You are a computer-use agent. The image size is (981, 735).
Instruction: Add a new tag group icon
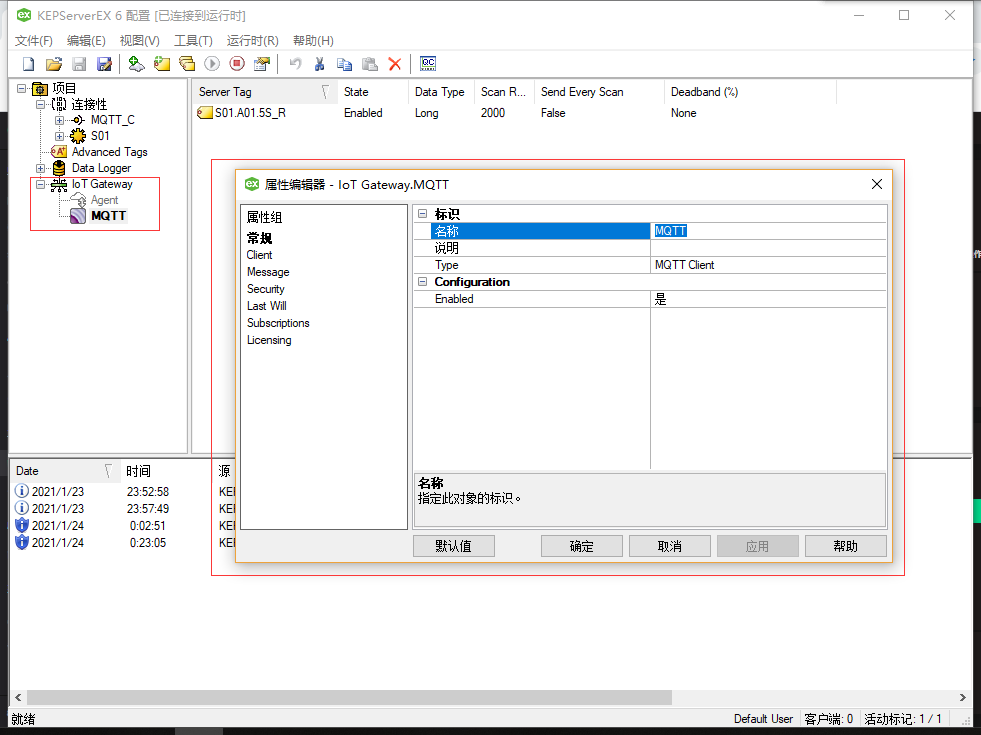[186, 64]
